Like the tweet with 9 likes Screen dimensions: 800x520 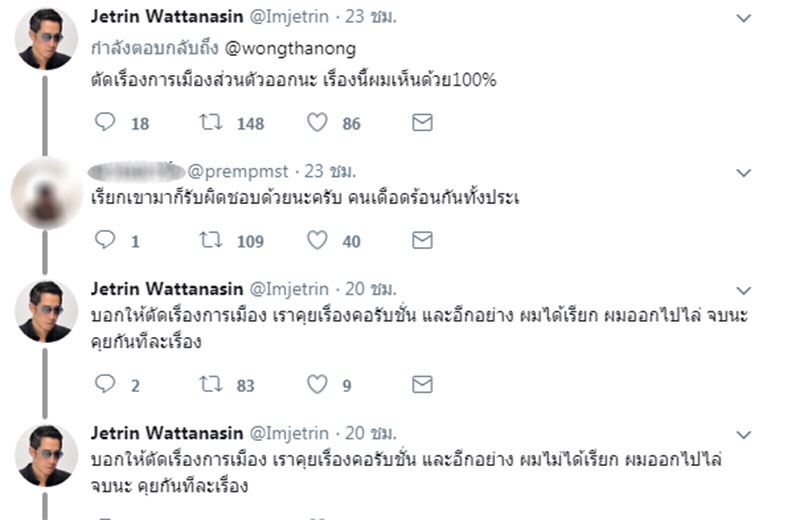click(317, 385)
